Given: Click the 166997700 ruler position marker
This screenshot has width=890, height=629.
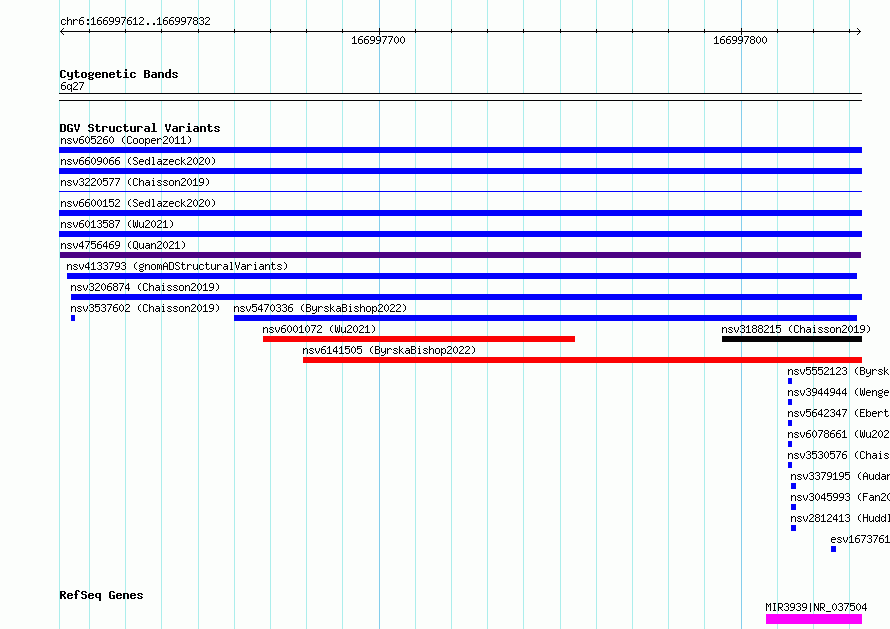Looking at the screenshot, I should [378, 40].
